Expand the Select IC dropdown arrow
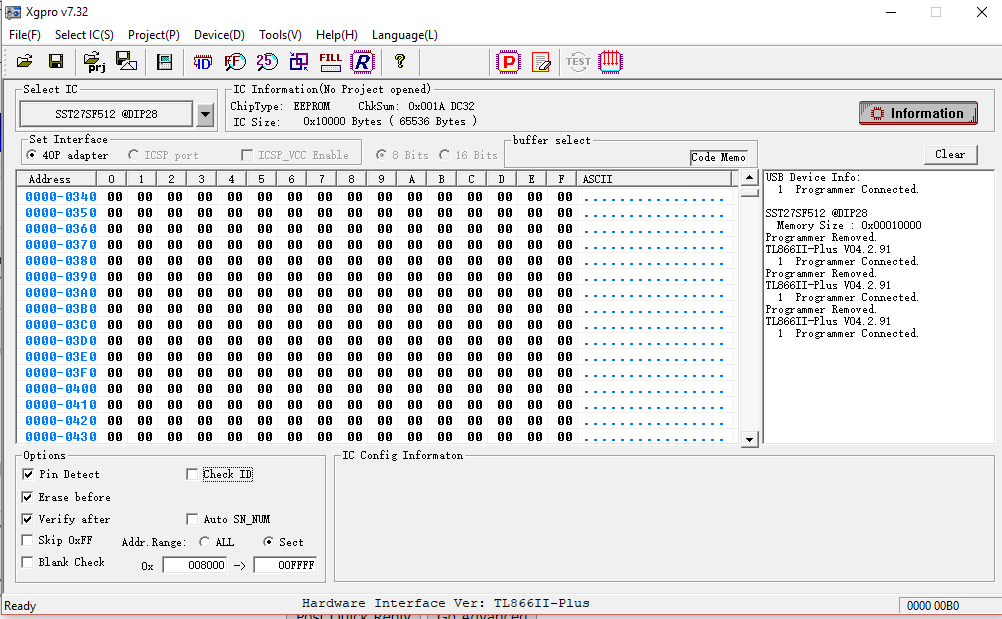Viewport: 1002px width, 619px height. click(205, 114)
